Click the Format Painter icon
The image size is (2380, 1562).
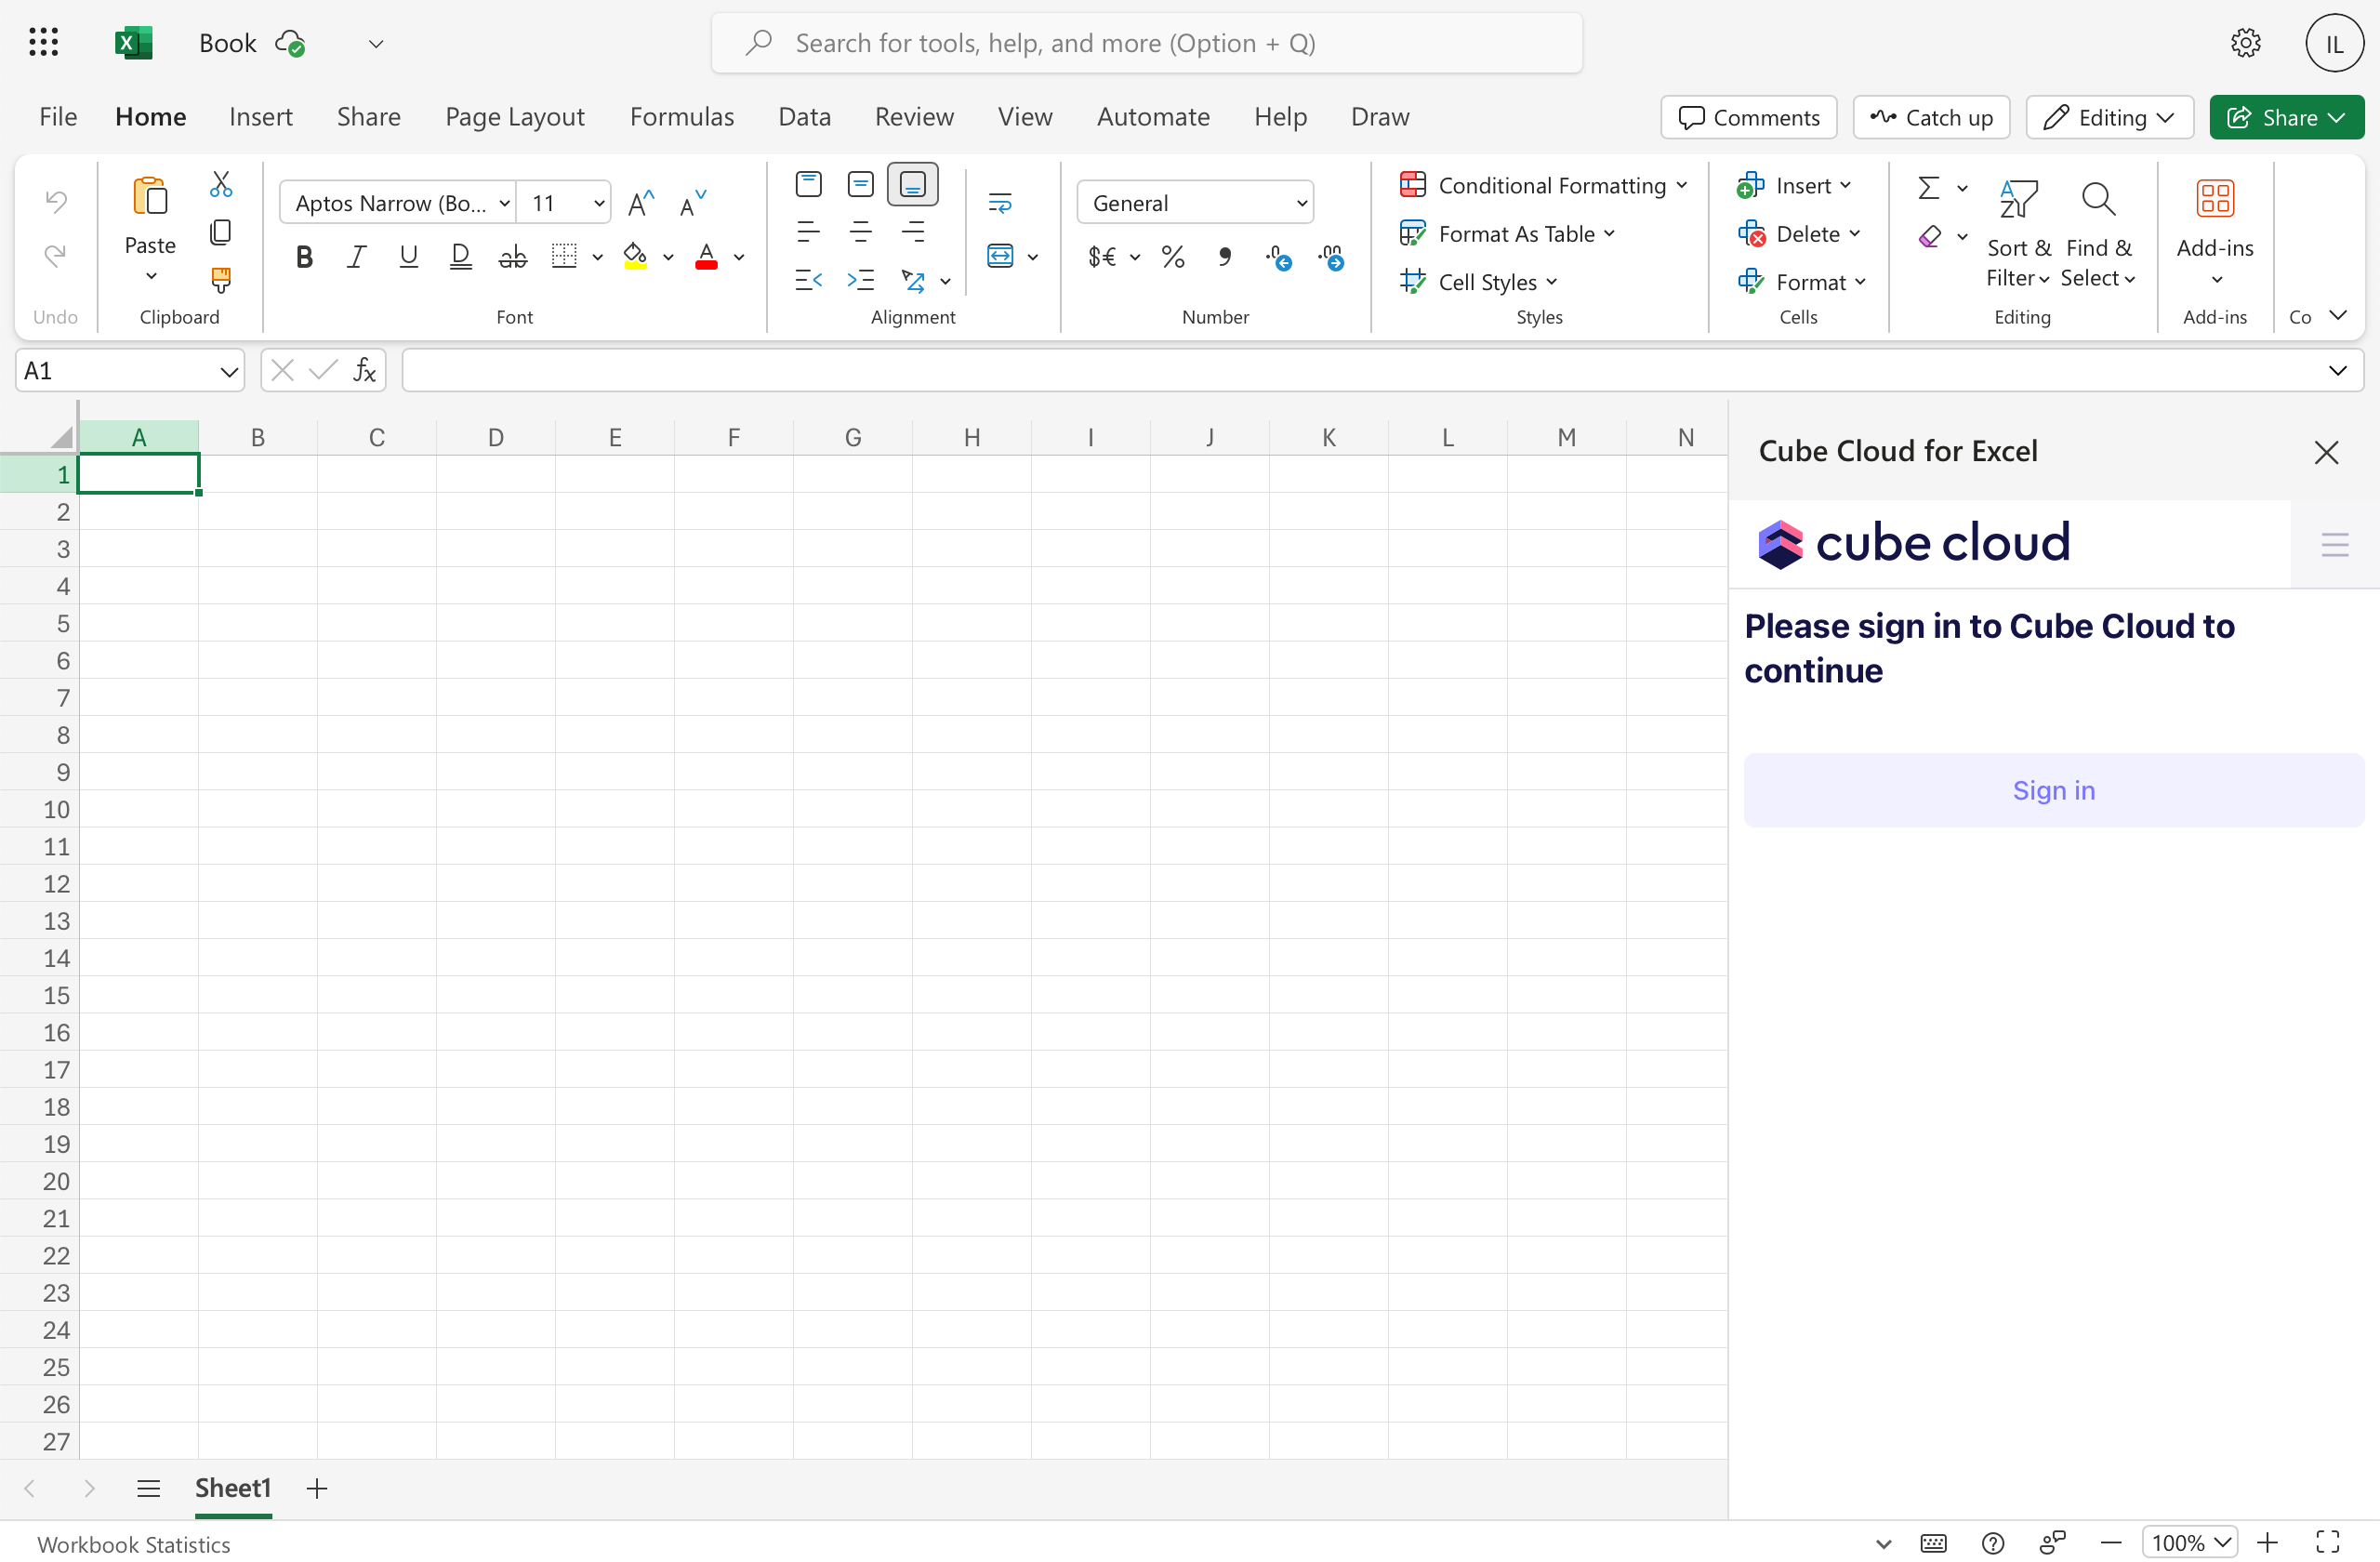[221, 280]
